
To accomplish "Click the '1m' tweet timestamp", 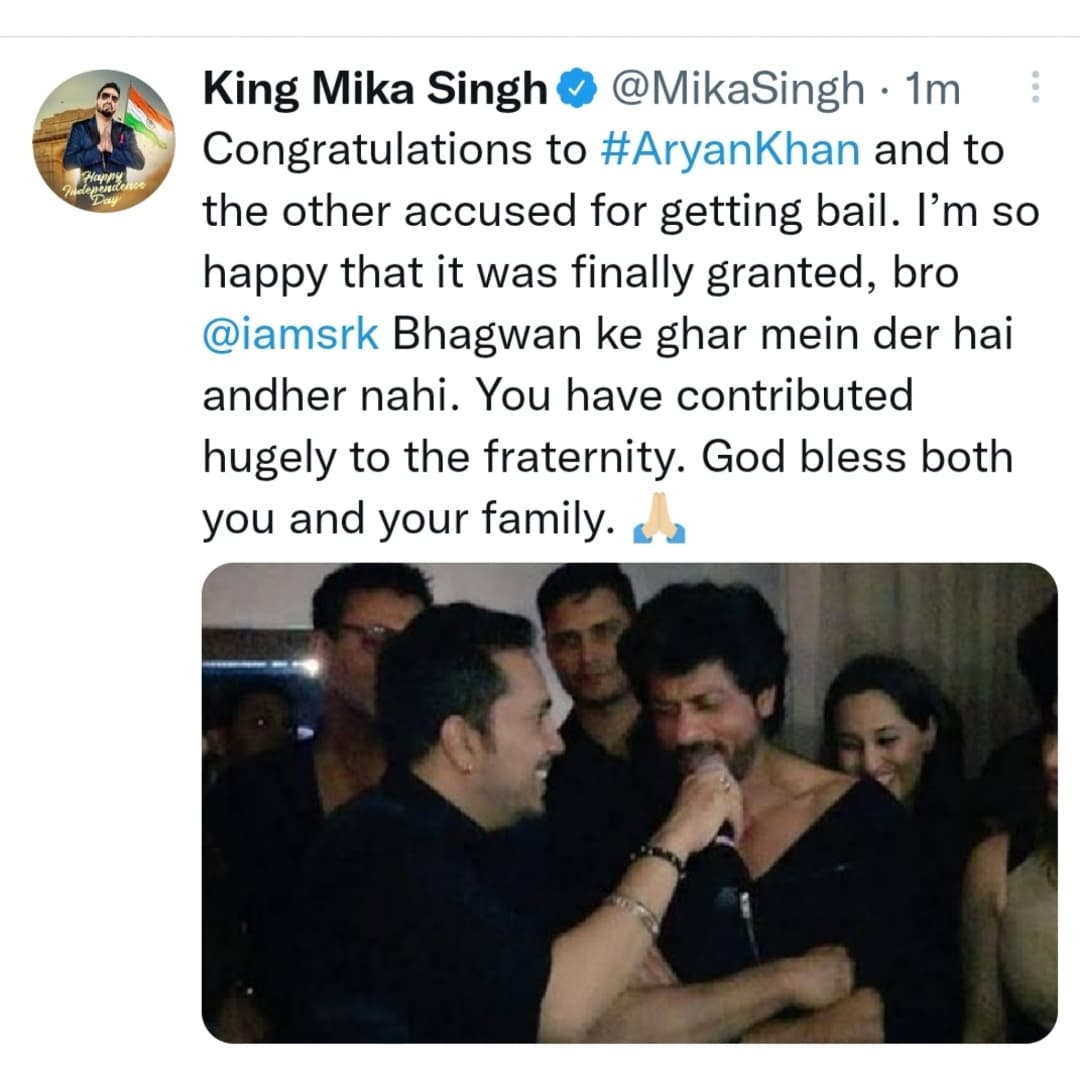I will pos(930,90).
